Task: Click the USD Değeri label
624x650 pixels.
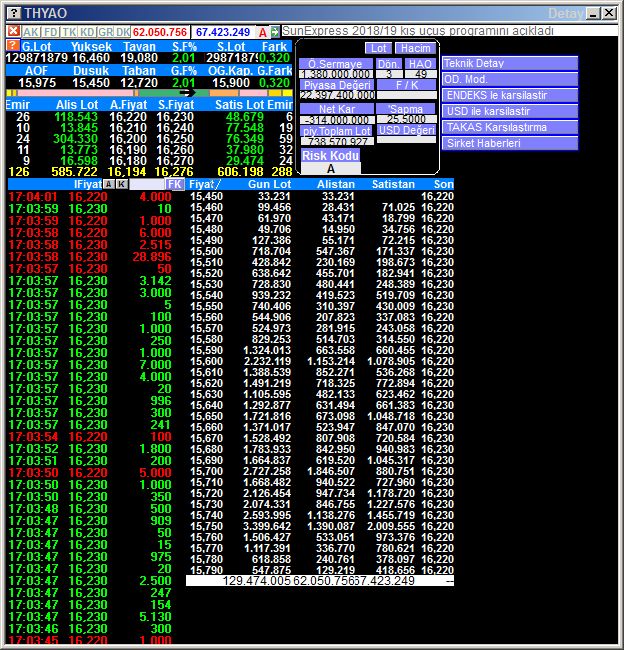Action: coord(406,130)
